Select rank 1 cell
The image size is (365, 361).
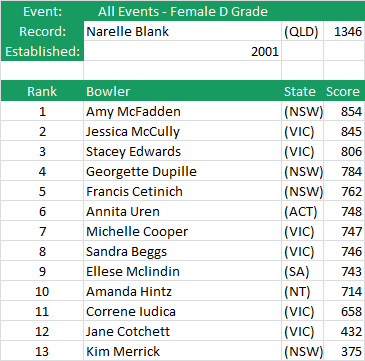coord(42,111)
